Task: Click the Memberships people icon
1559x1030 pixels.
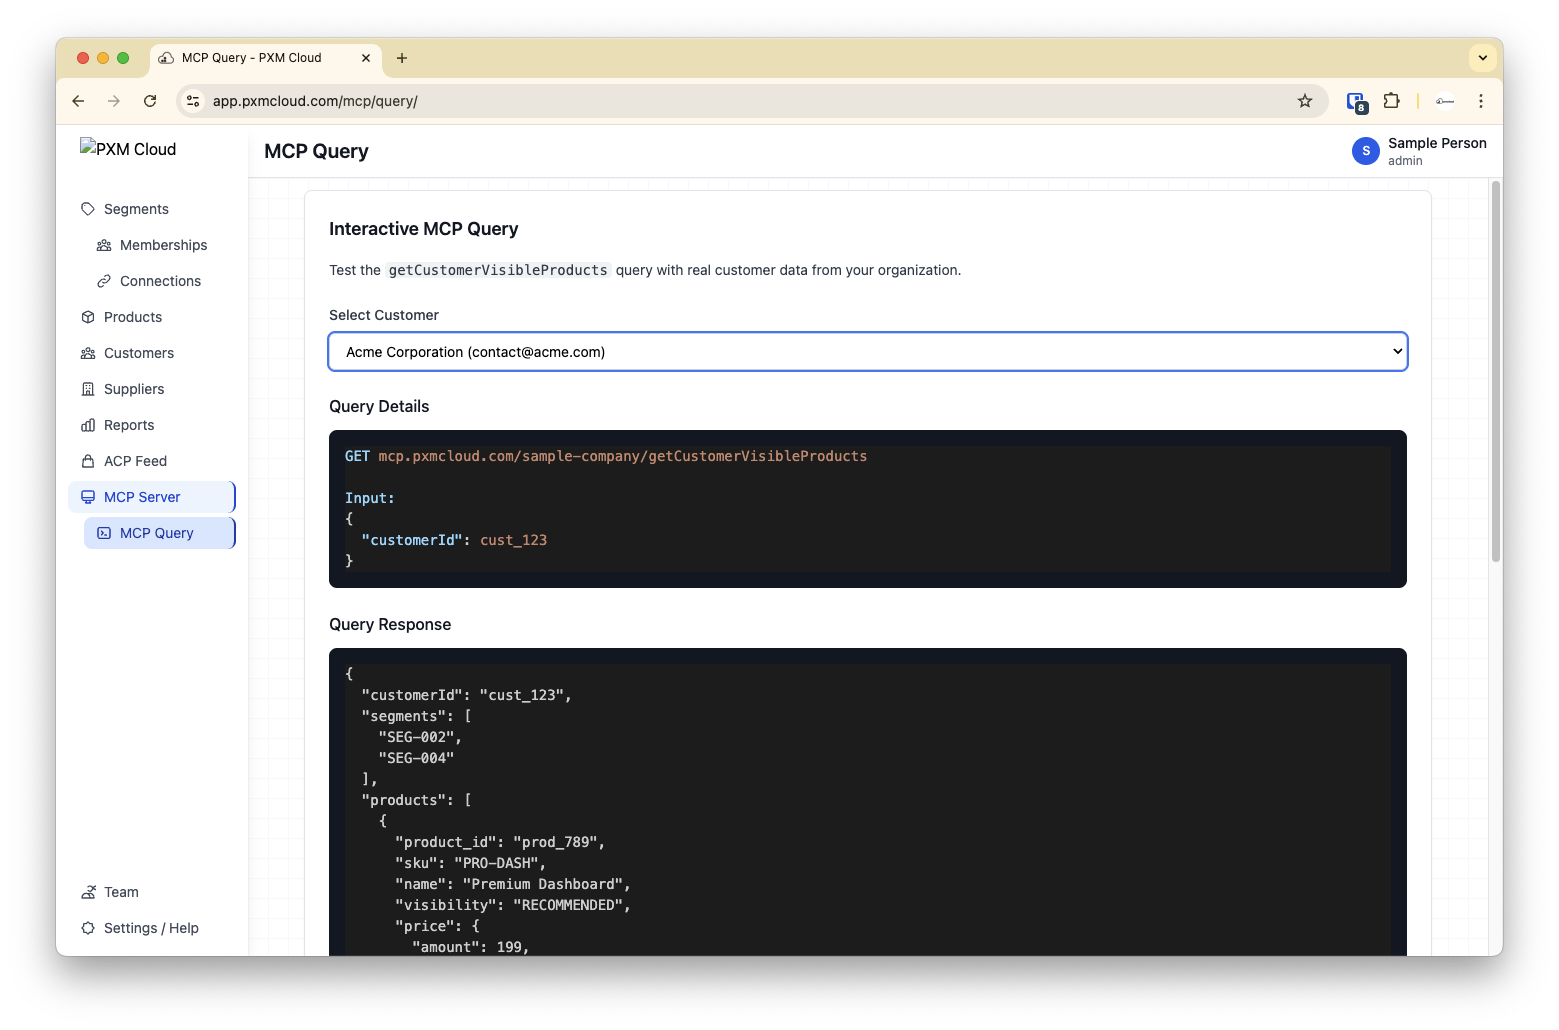Action: pos(104,245)
